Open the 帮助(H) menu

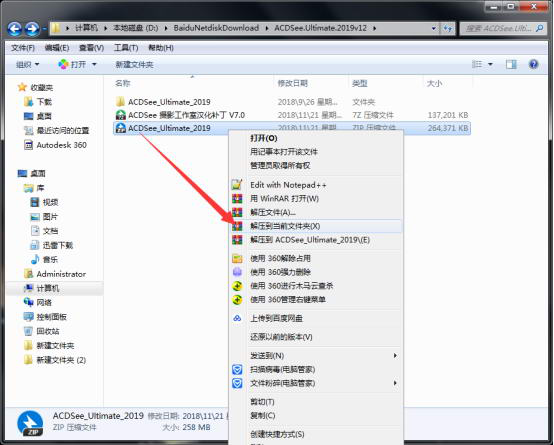pos(161,48)
